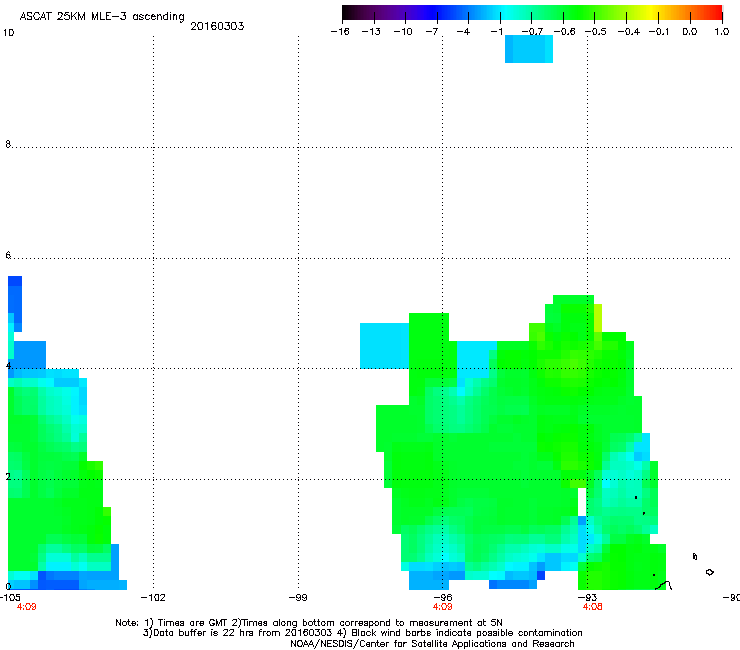Click the red 4:08 time under -93
This screenshot has width=740, height=650.
[x=592, y=607]
